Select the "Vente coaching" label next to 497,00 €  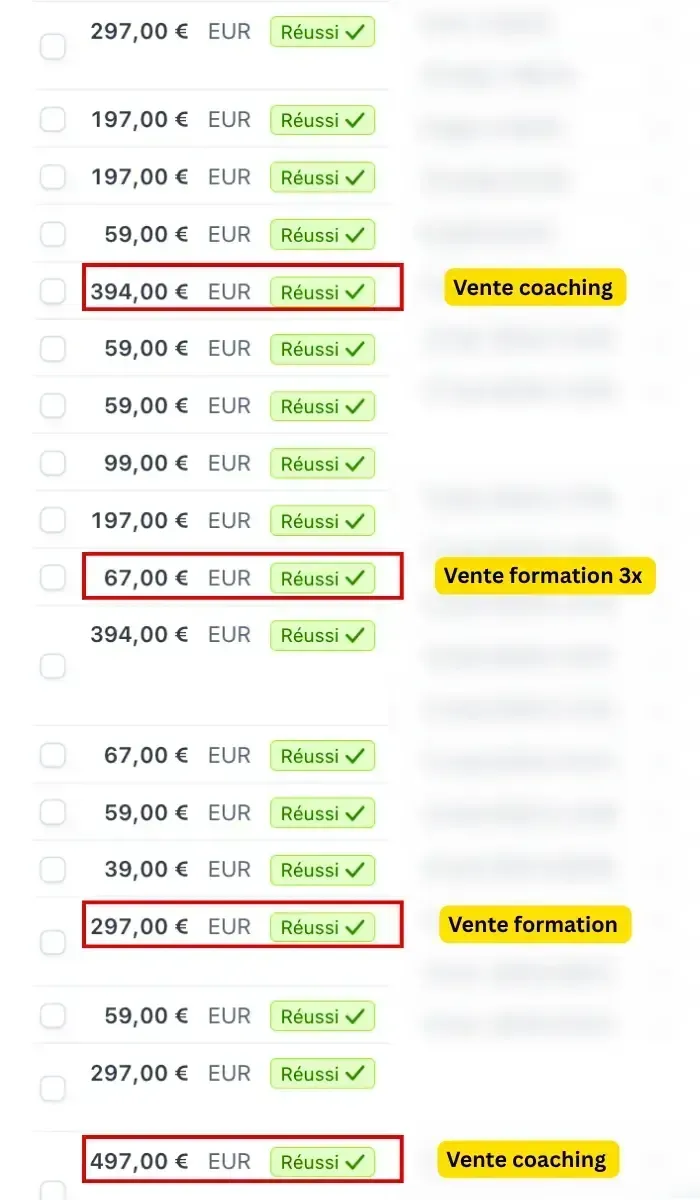[527, 1160]
